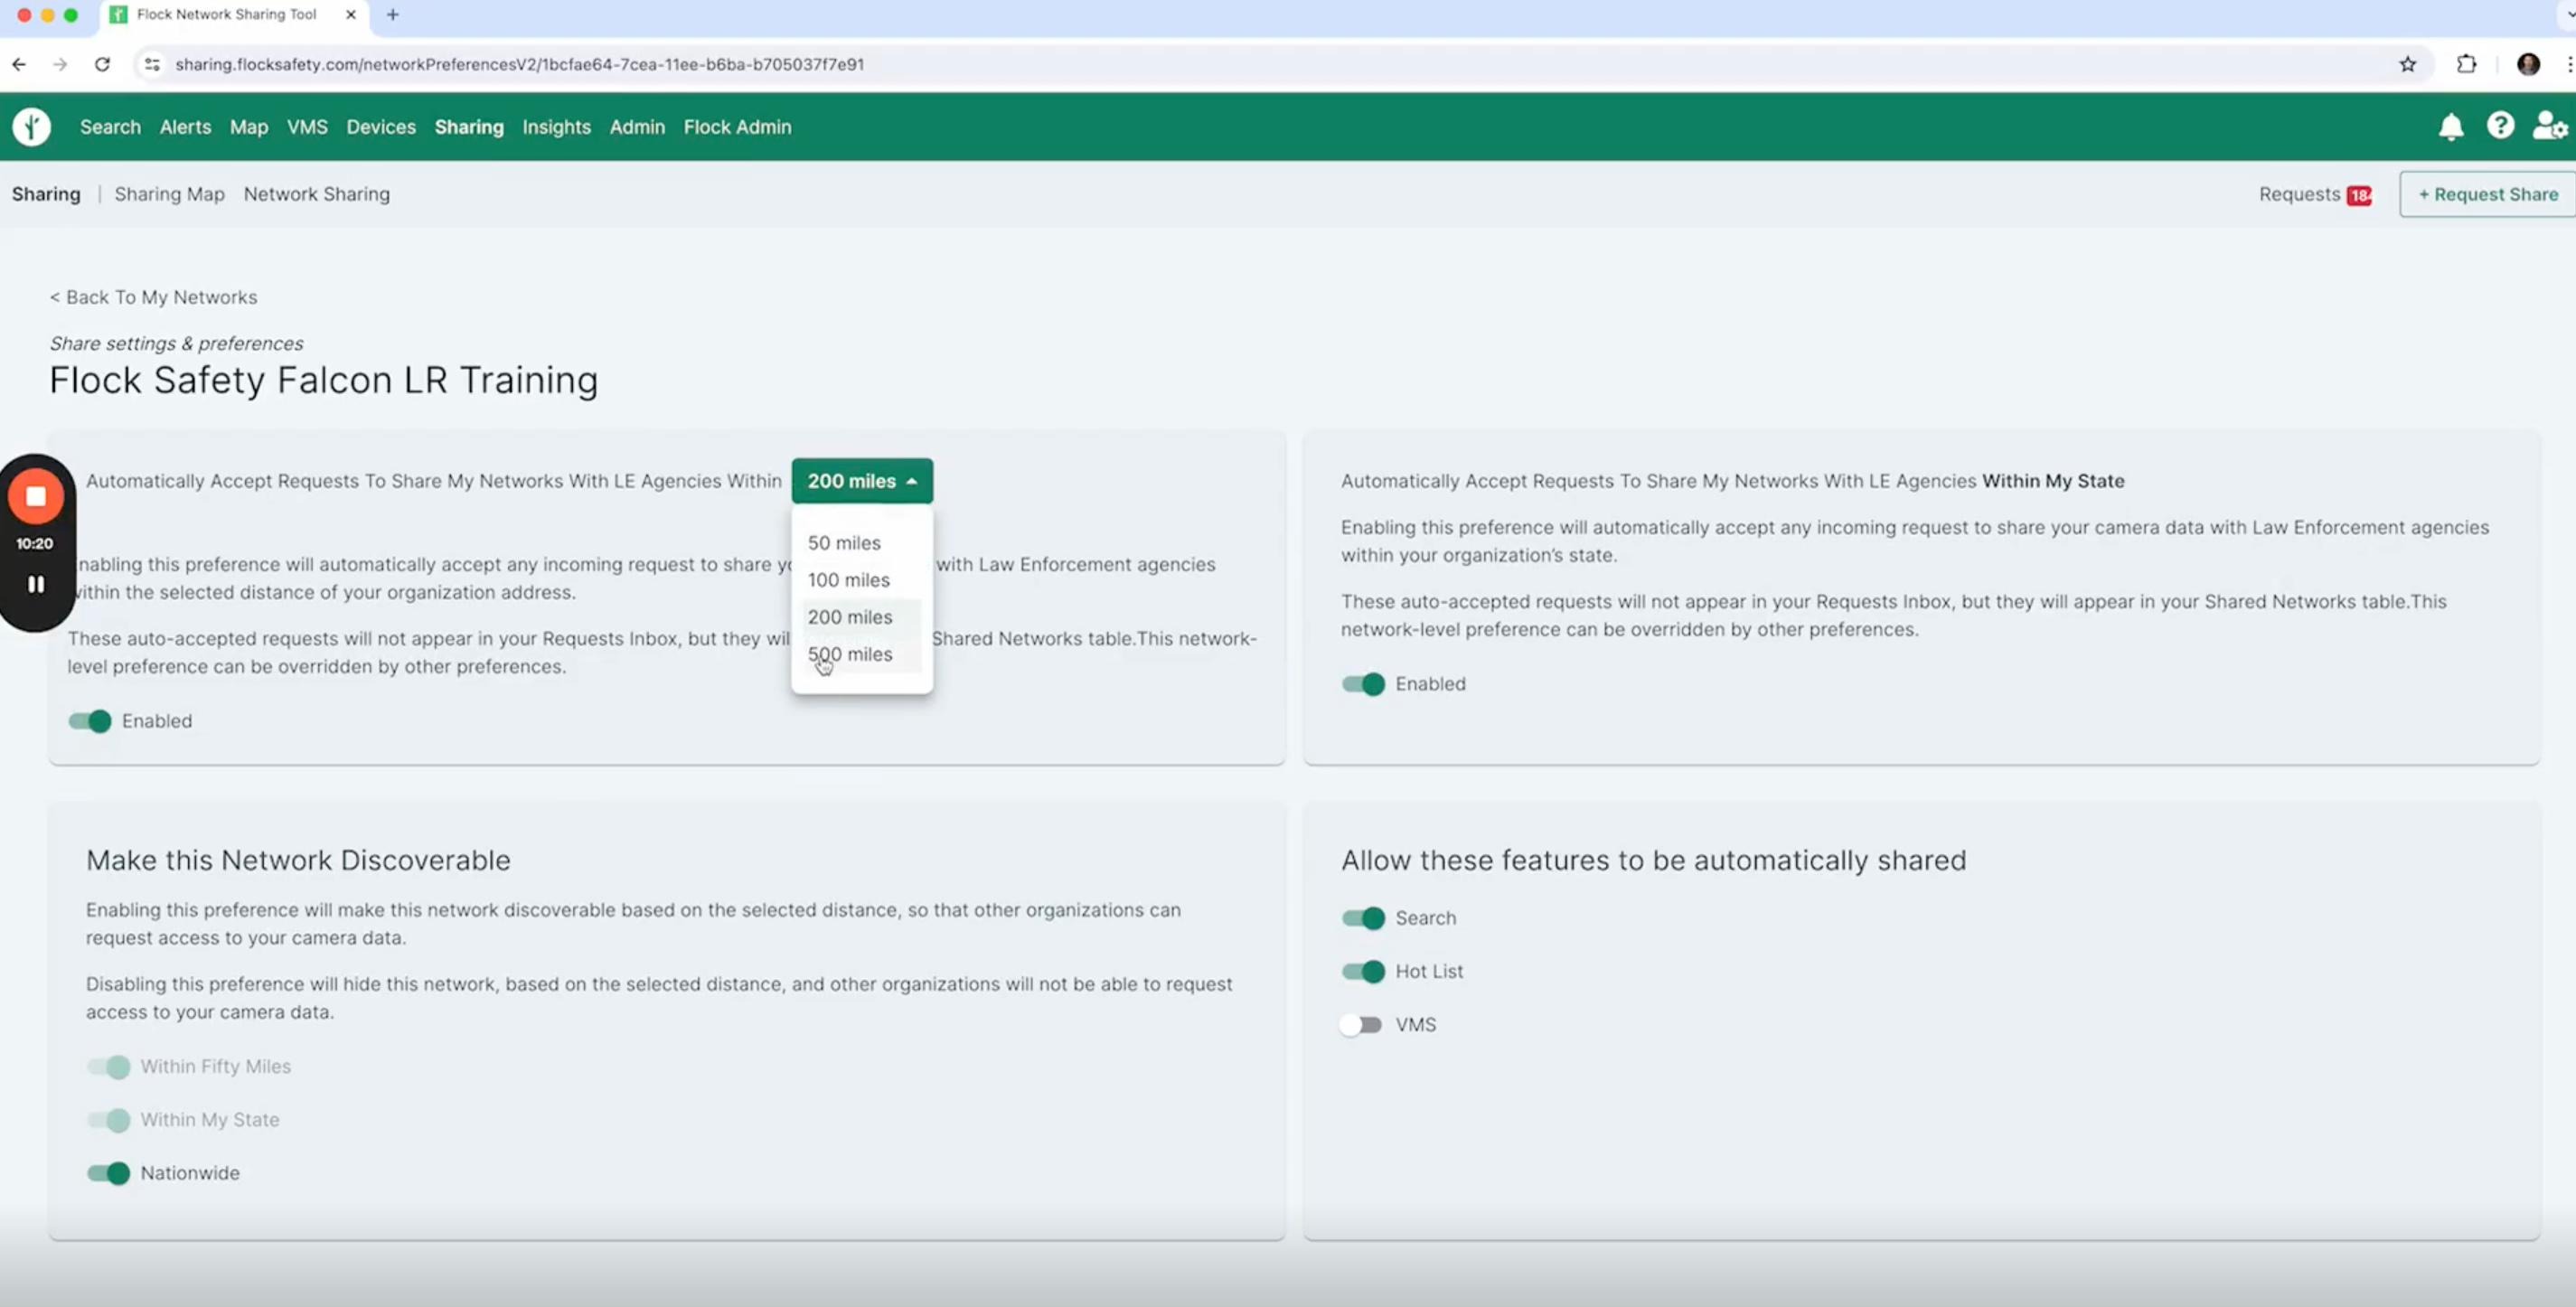The image size is (2576, 1307).
Task: Switch to the Sharing Map tab
Action: pyautogui.click(x=169, y=194)
